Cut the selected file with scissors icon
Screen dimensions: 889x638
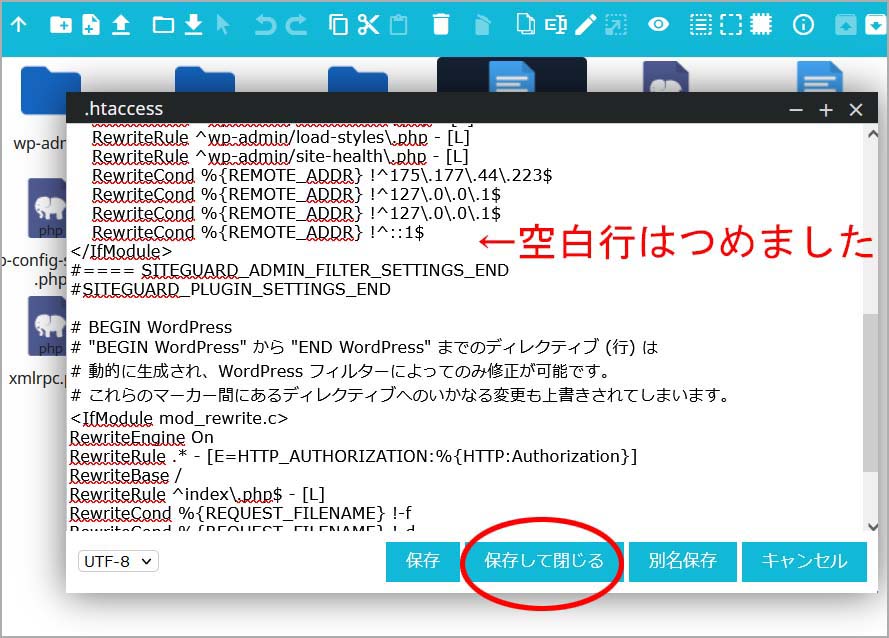point(369,24)
